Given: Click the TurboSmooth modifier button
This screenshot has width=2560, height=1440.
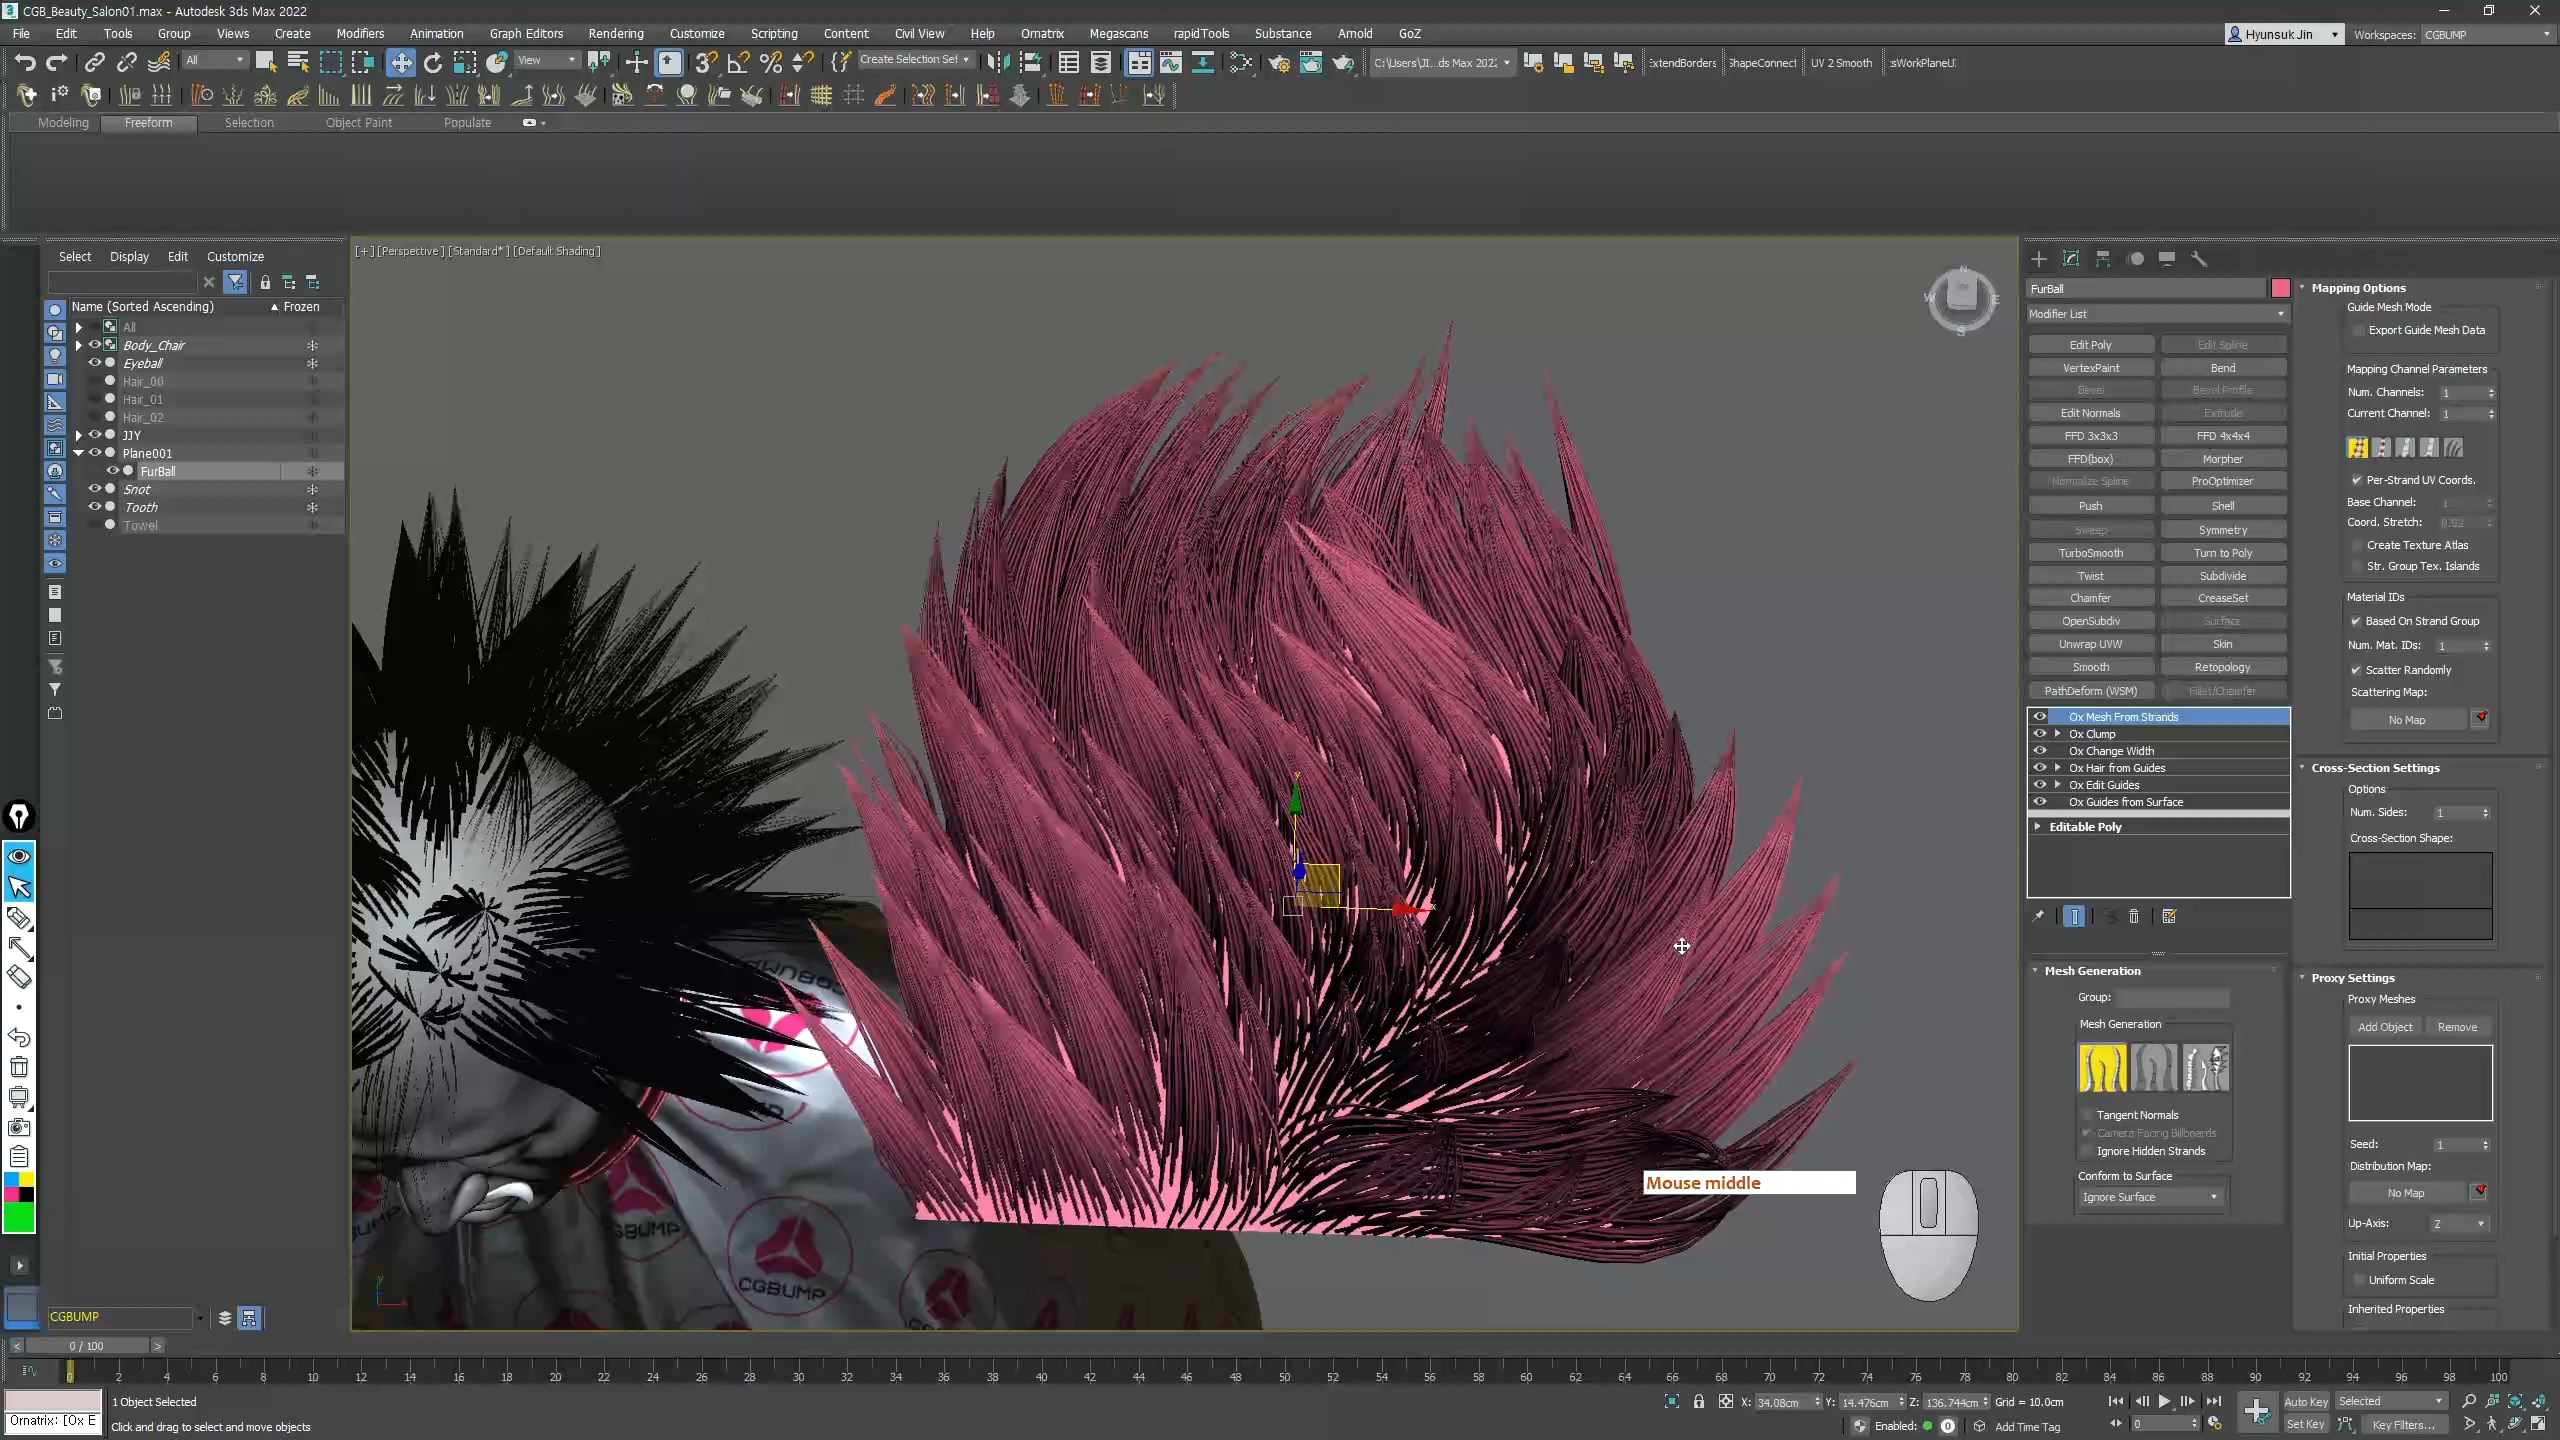Looking at the screenshot, I should [2090, 553].
